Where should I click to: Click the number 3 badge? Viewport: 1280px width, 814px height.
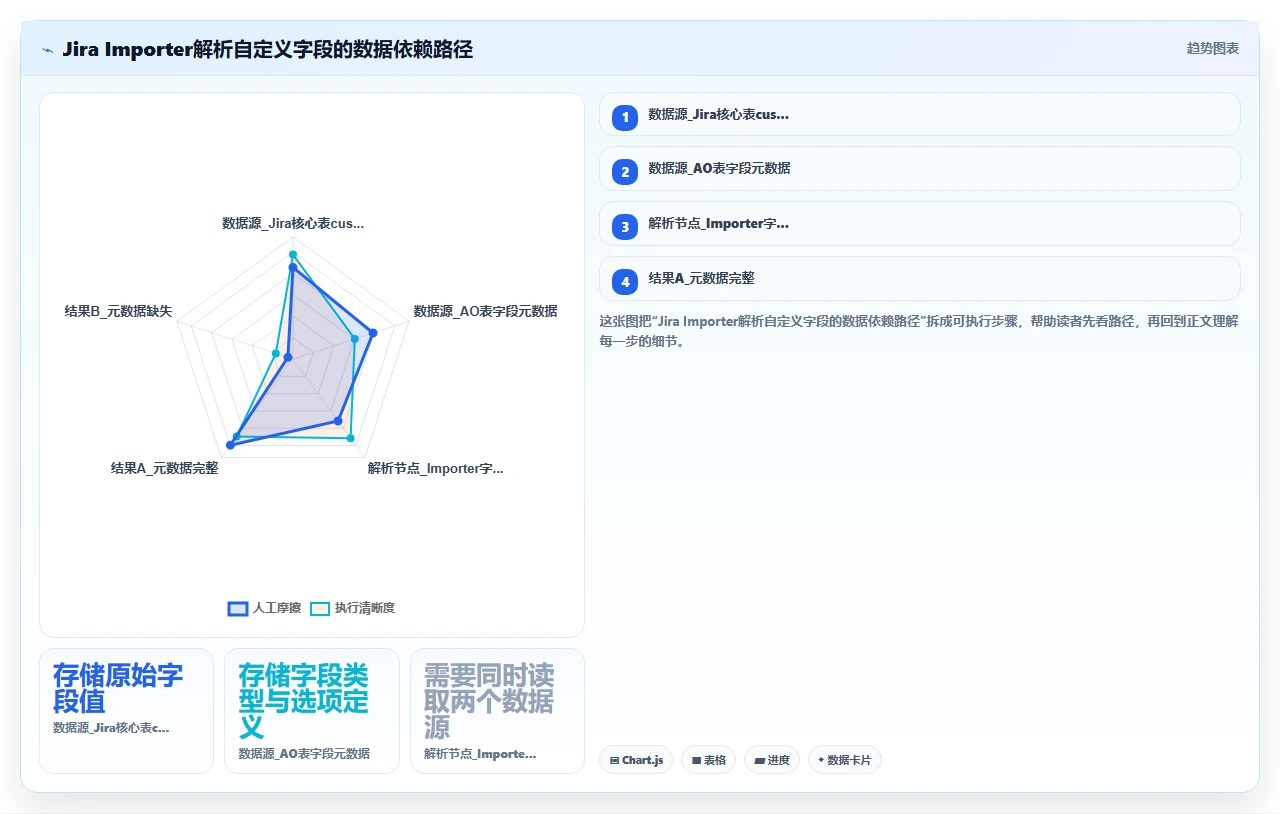click(625, 227)
